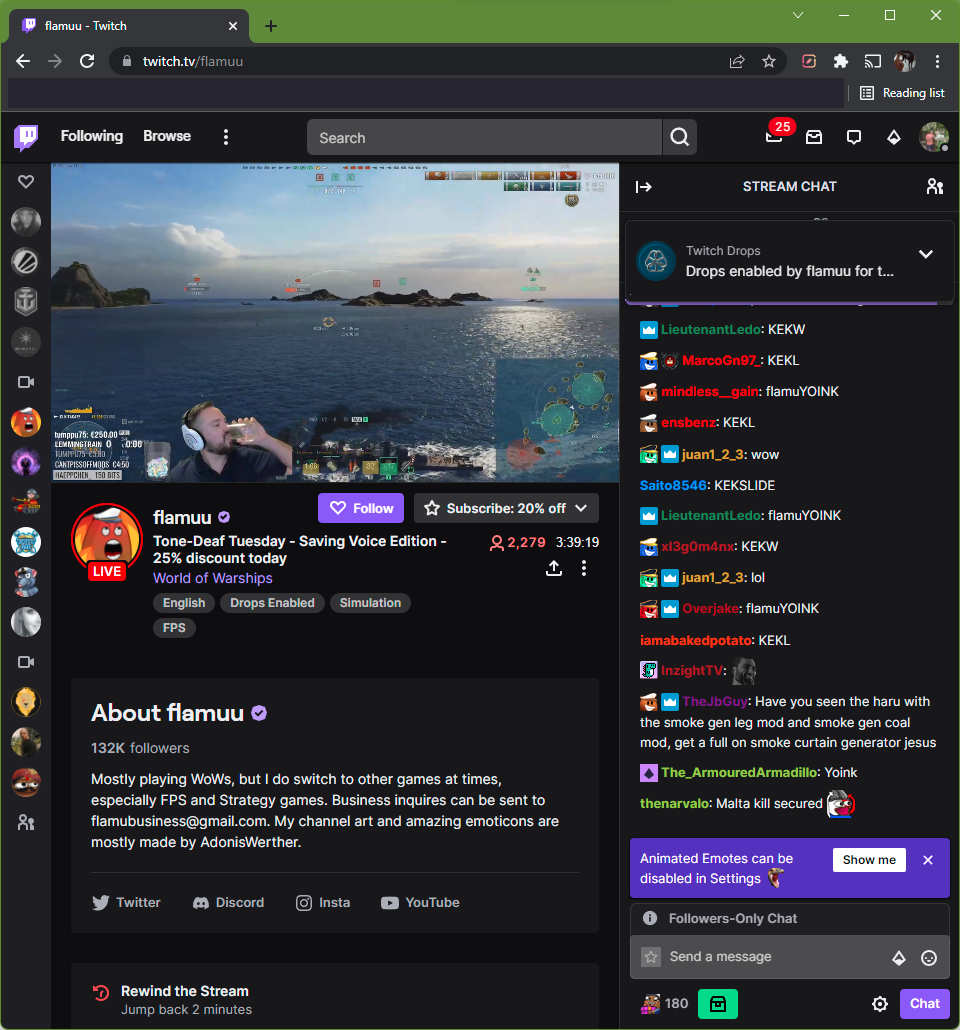Open the top nav more options dots

(225, 137)
